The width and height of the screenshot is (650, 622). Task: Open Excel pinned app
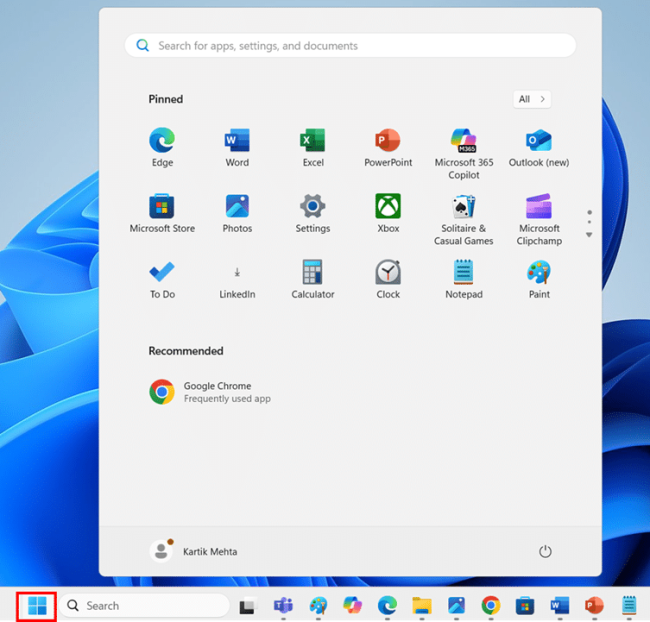point(313,147)
